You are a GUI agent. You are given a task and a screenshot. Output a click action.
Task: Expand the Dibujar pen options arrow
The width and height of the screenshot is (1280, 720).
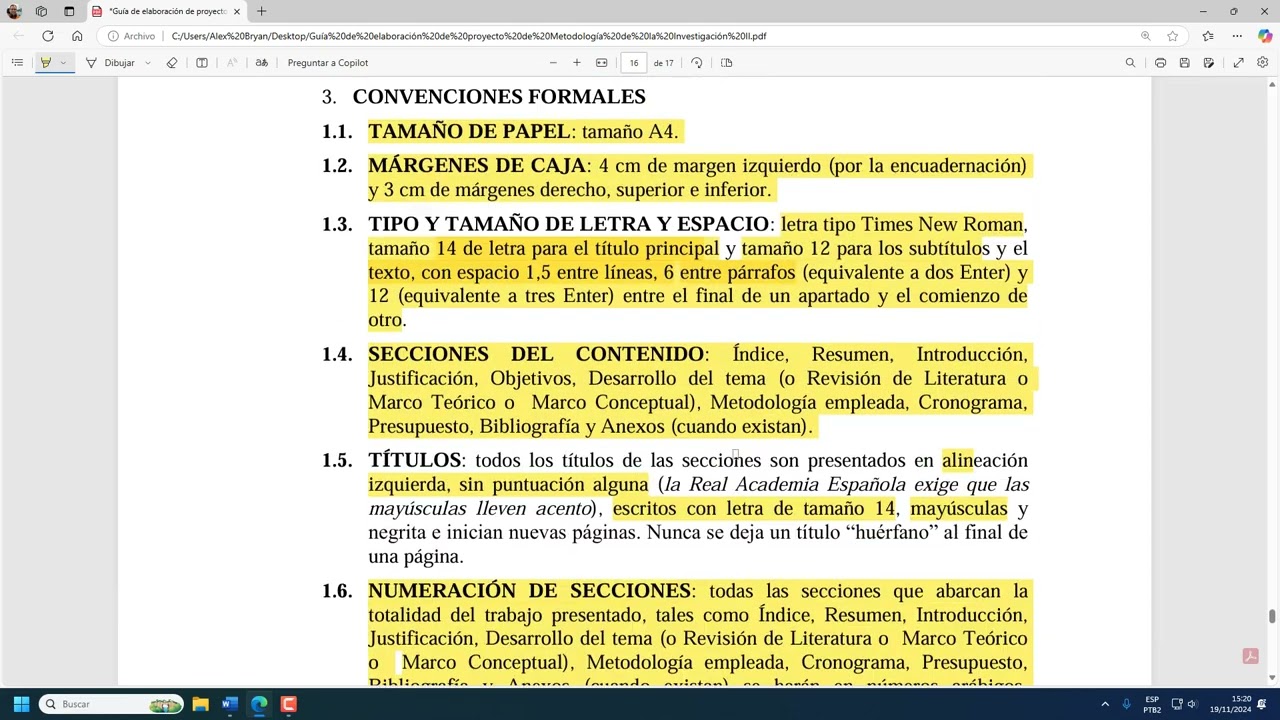coord(148,62)
